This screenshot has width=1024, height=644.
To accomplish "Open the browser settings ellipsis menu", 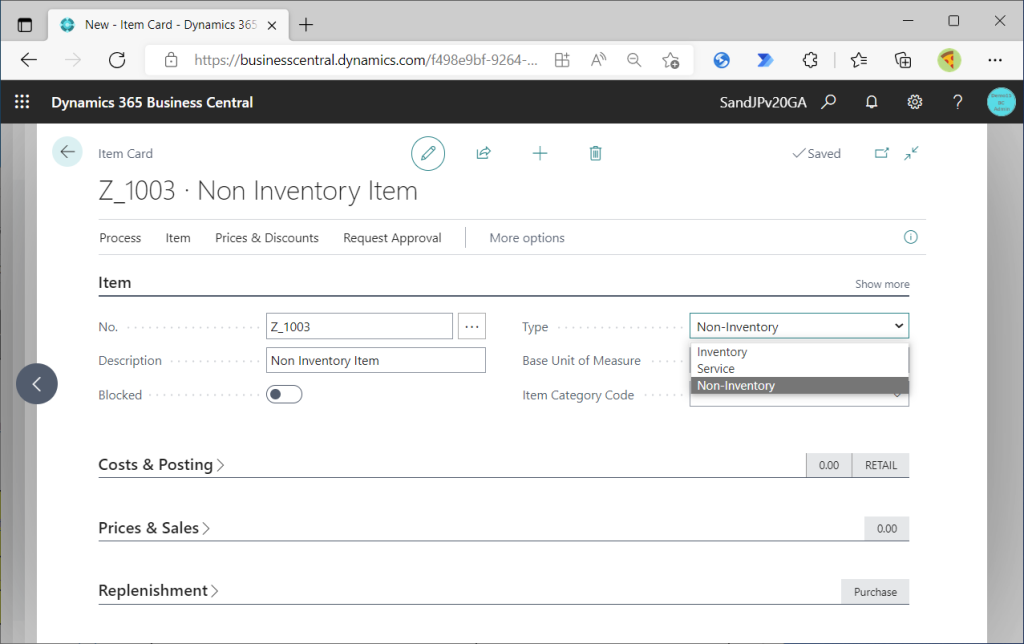I will [995, 60].
